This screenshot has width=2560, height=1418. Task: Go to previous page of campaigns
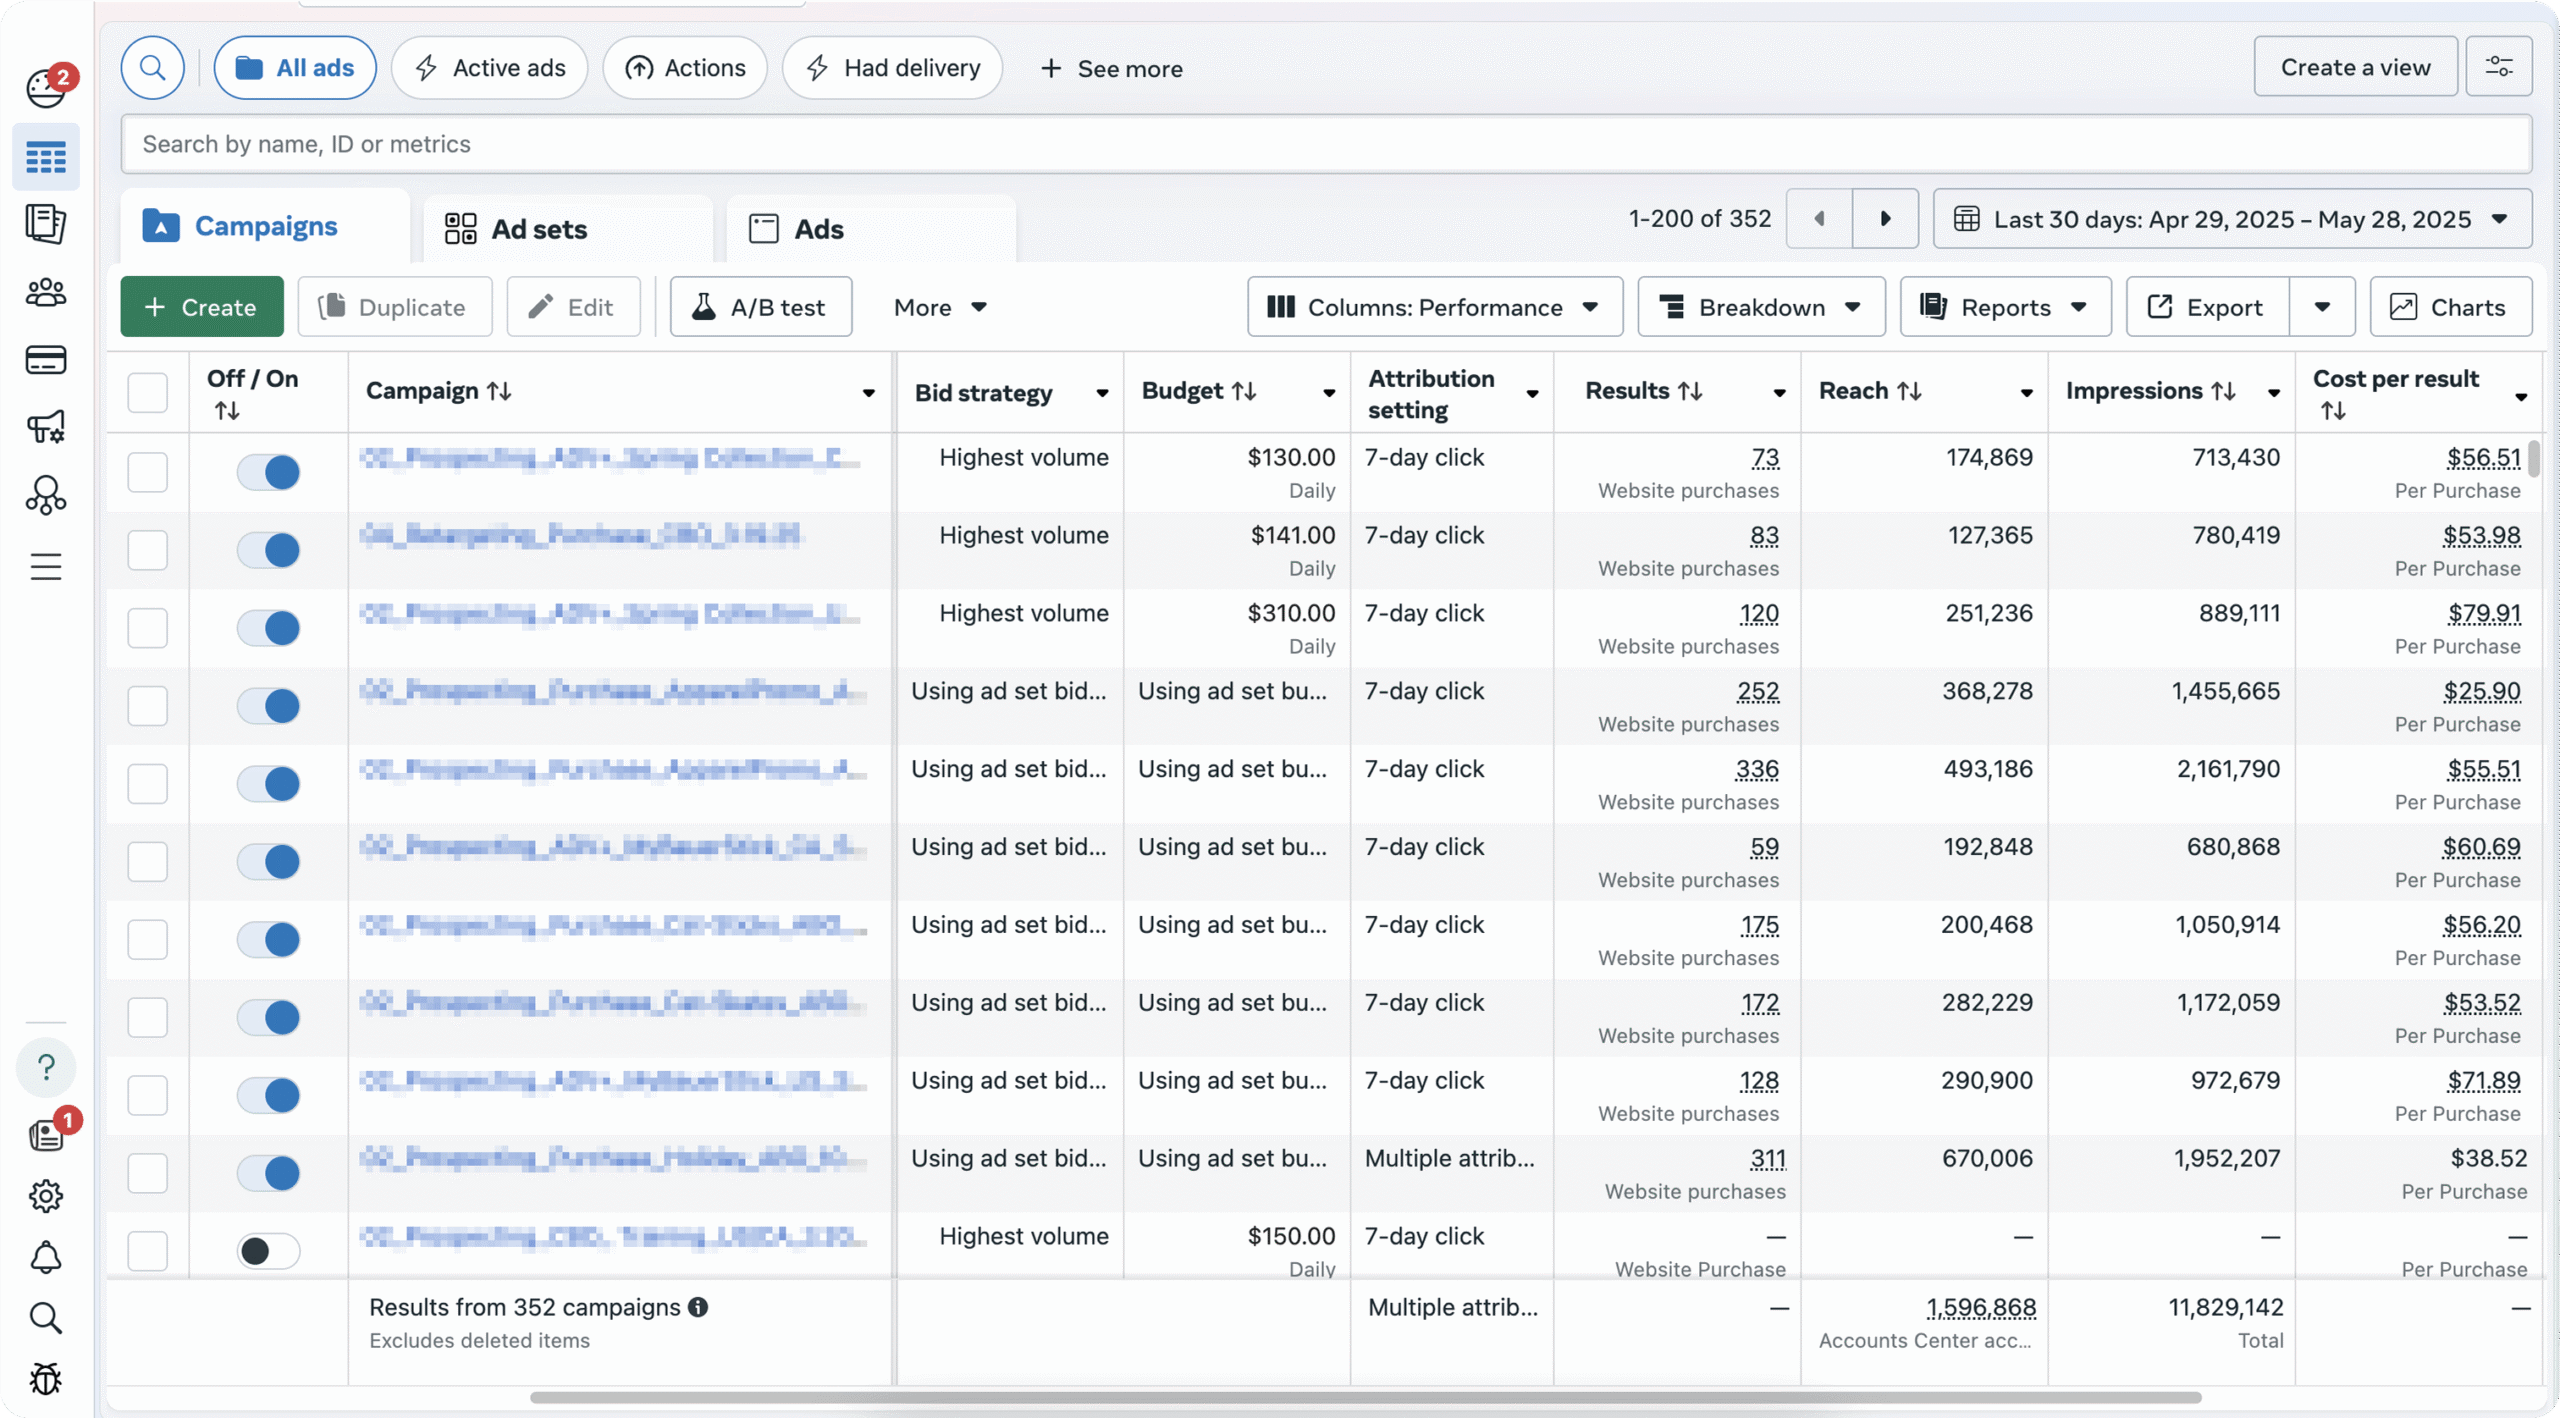pyautogui.click(x=1819, y=218)
